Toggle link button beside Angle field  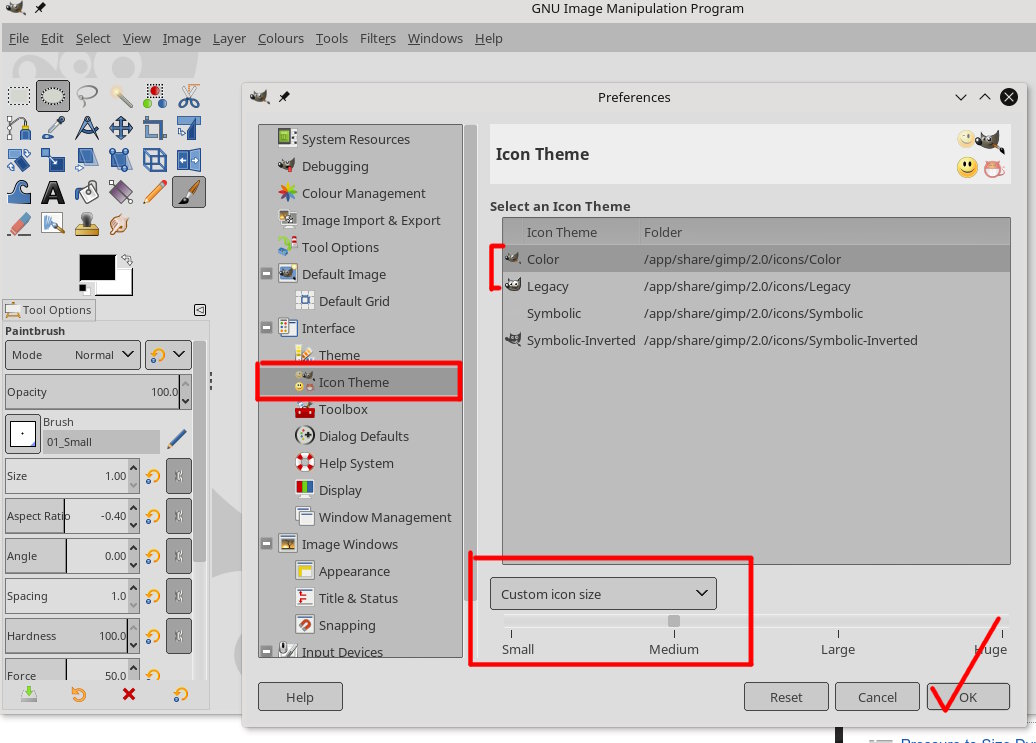click(x=179, y=556)
